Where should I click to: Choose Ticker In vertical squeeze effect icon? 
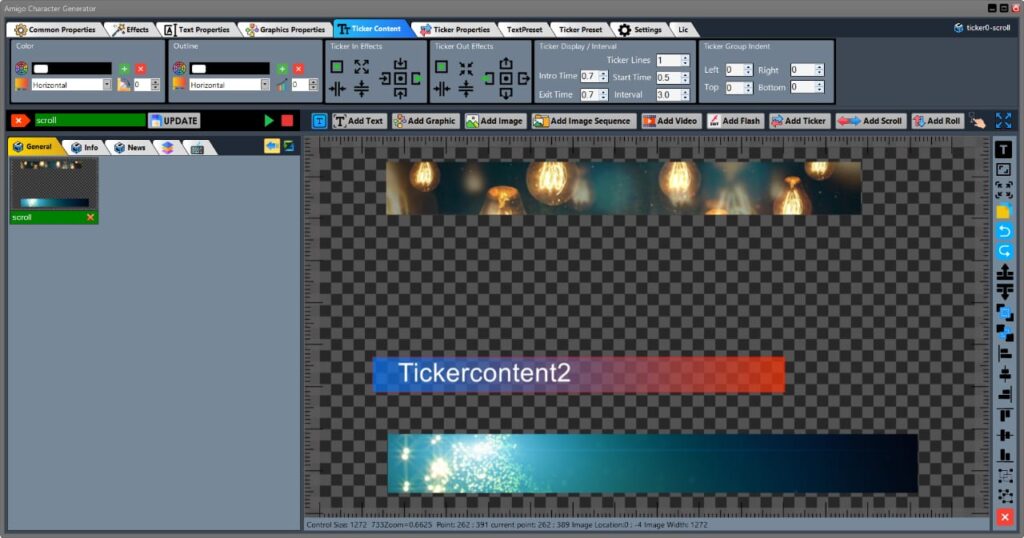click(x=361, y=89)
